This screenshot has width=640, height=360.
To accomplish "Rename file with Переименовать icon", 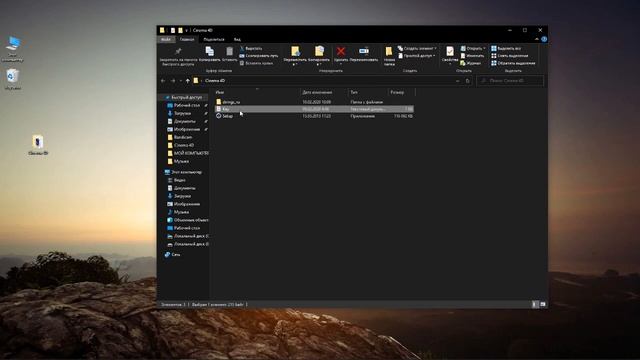I will [x=364, y=54].
